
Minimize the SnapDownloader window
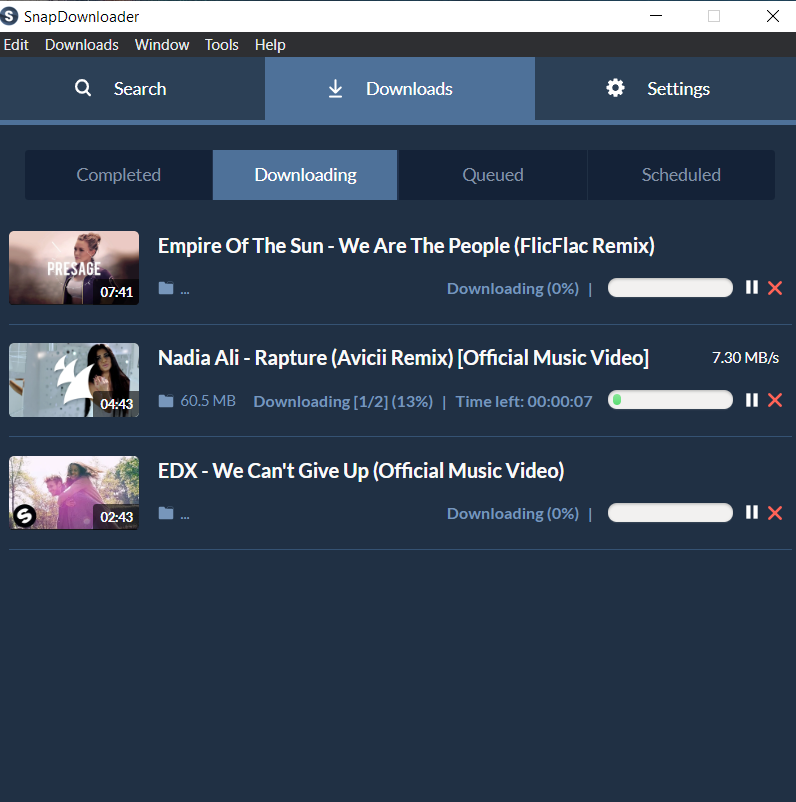point(656,16)
